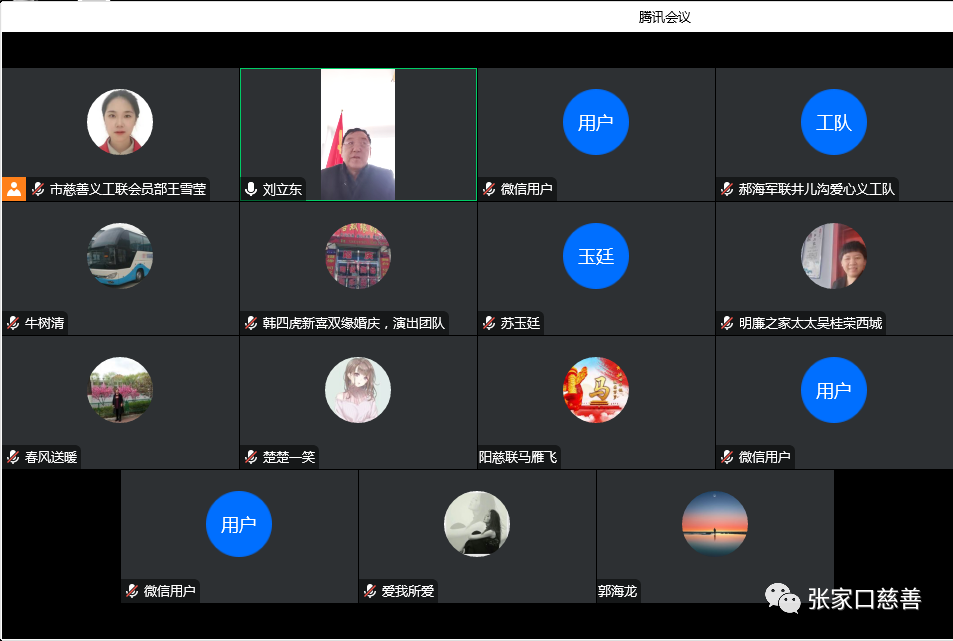953x641 pixels.
Task: Click the anime girl avatar of 楚楚一笑
Action: [358, 390]
